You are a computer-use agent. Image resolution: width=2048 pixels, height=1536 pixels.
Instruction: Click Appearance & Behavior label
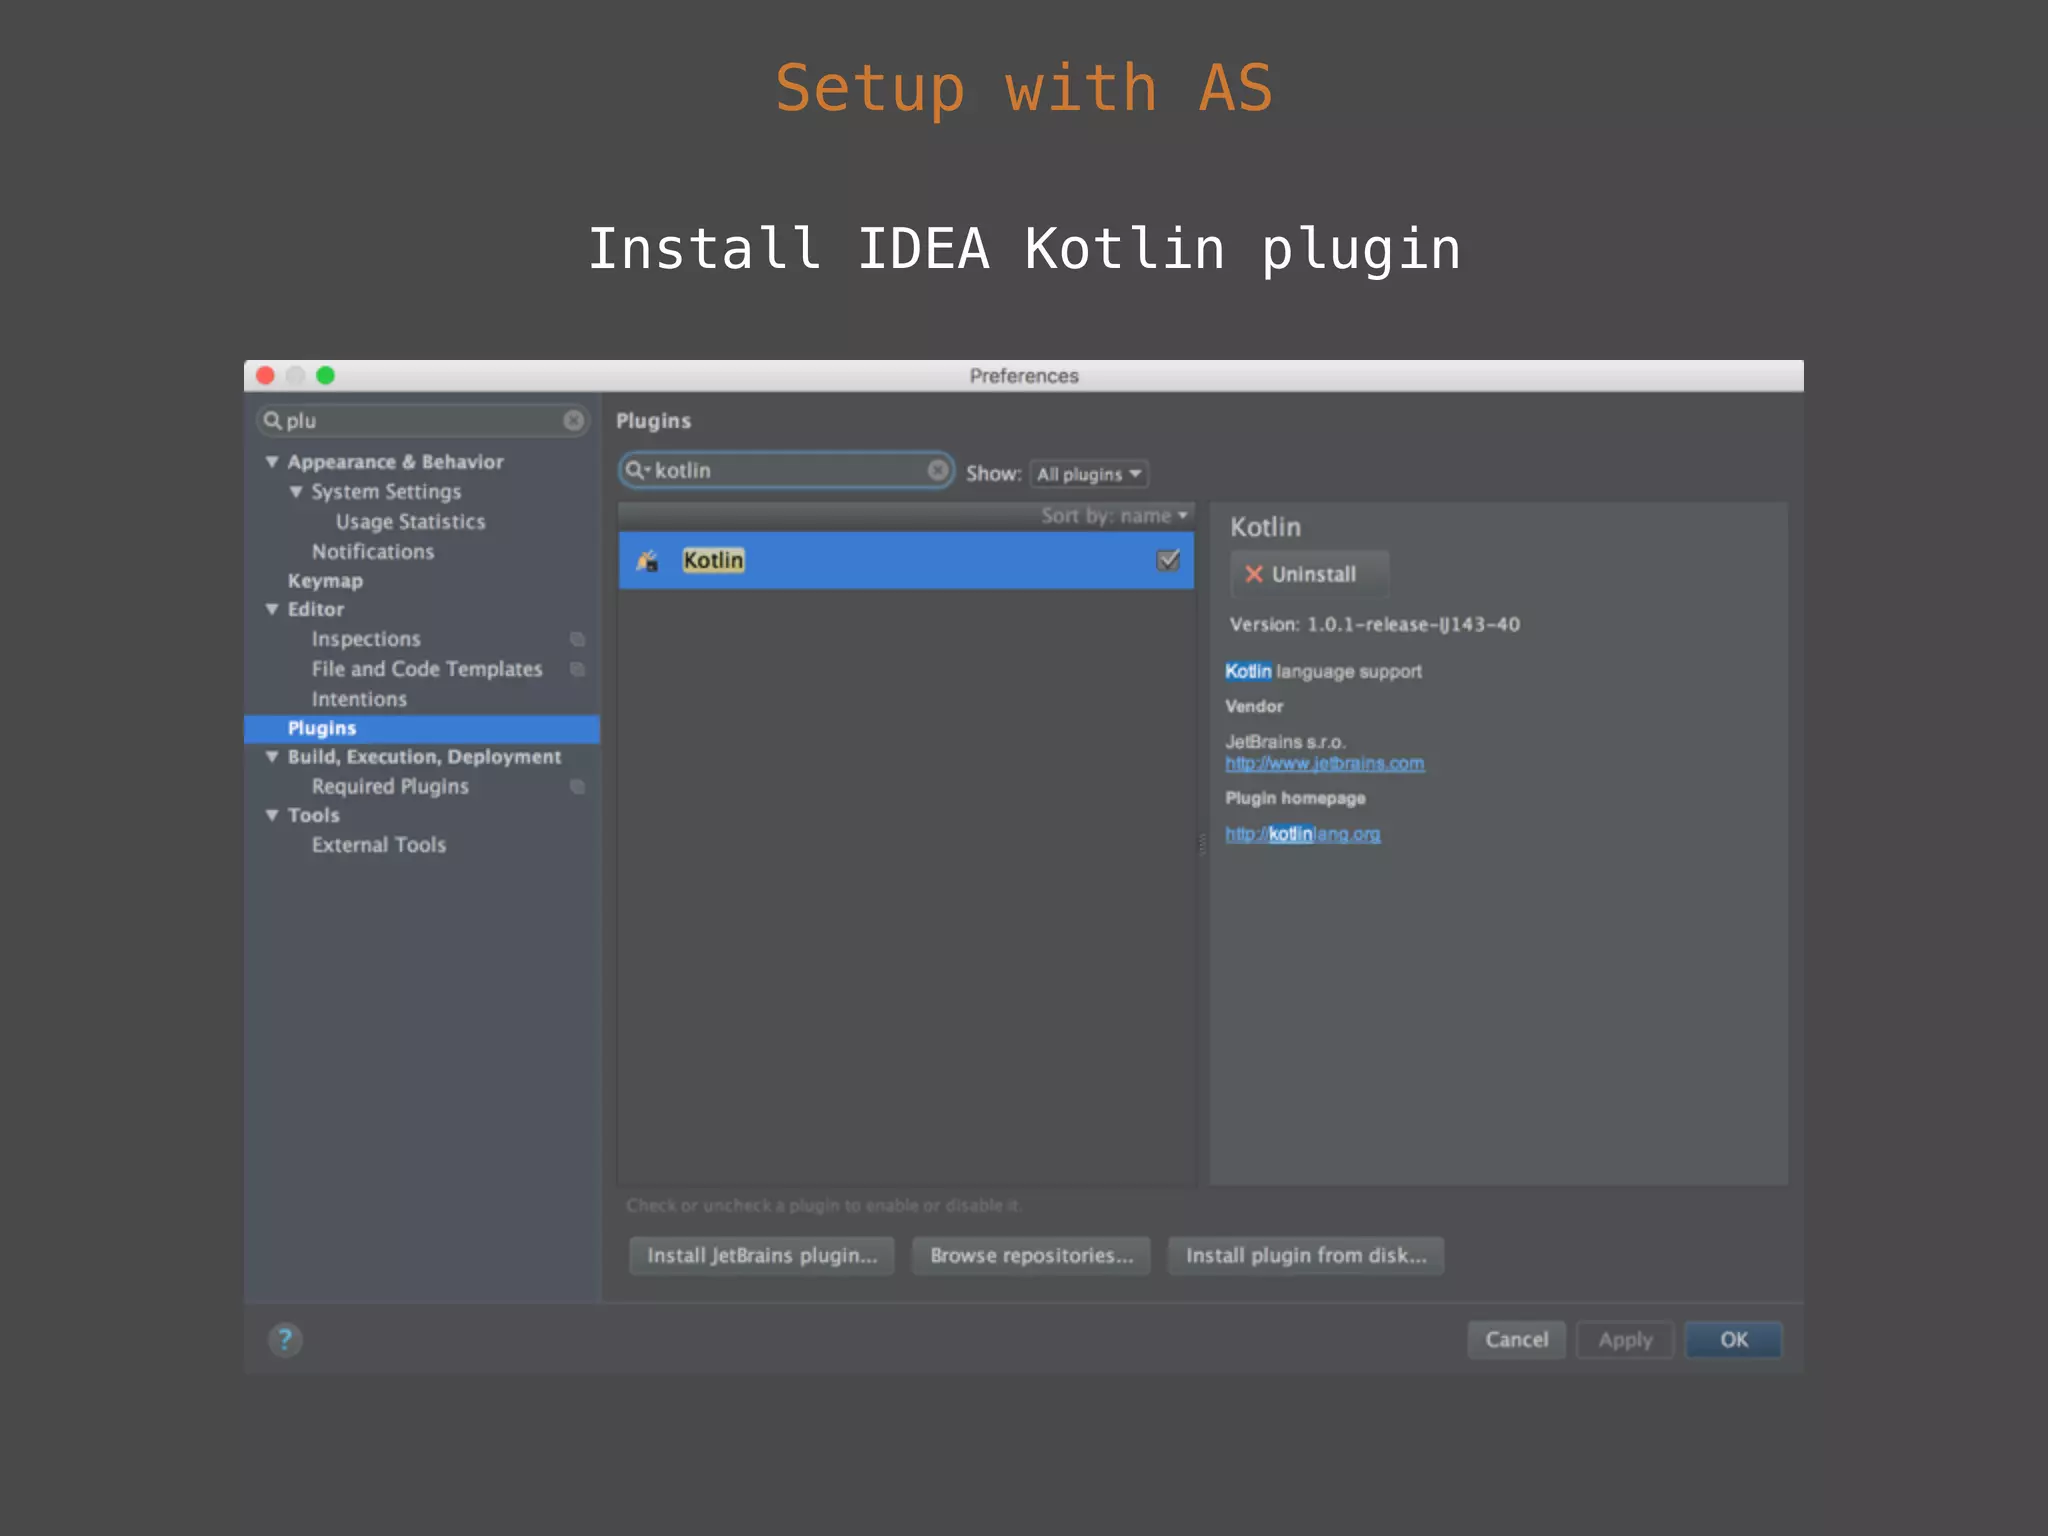click(x=395, y=462)
